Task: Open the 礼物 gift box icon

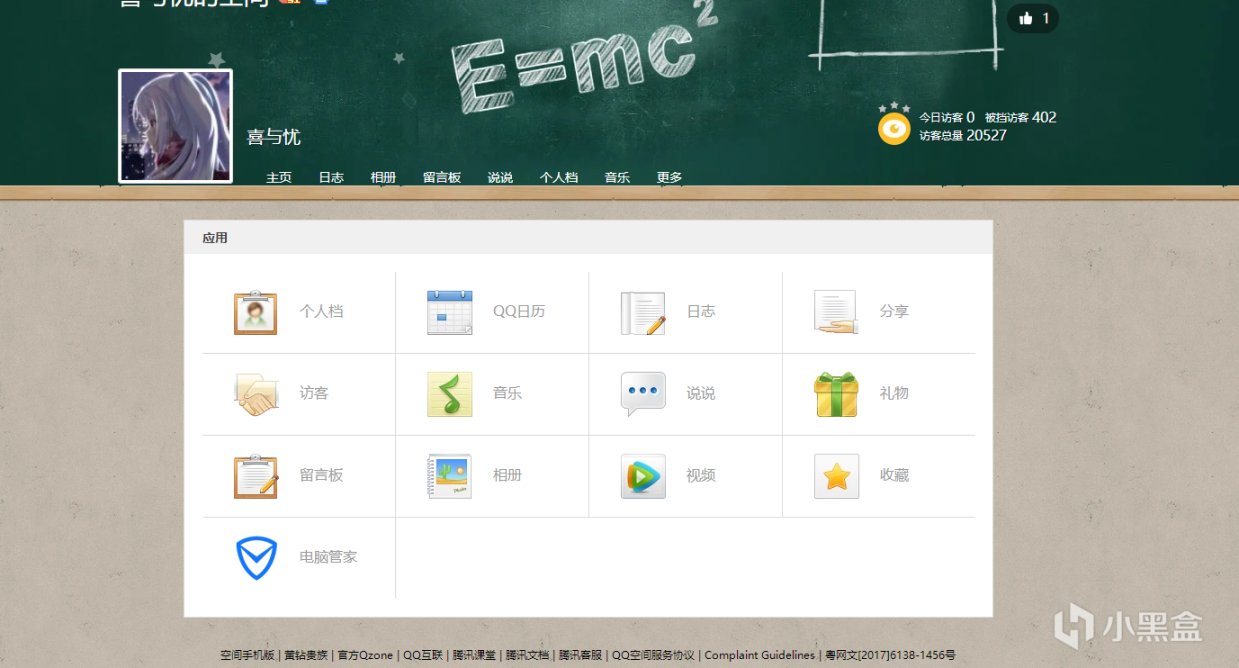Action: pyautogui.click(x=836, y=394)
